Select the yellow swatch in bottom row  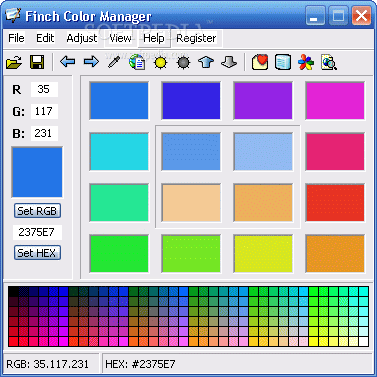click(x=263, y=254)
